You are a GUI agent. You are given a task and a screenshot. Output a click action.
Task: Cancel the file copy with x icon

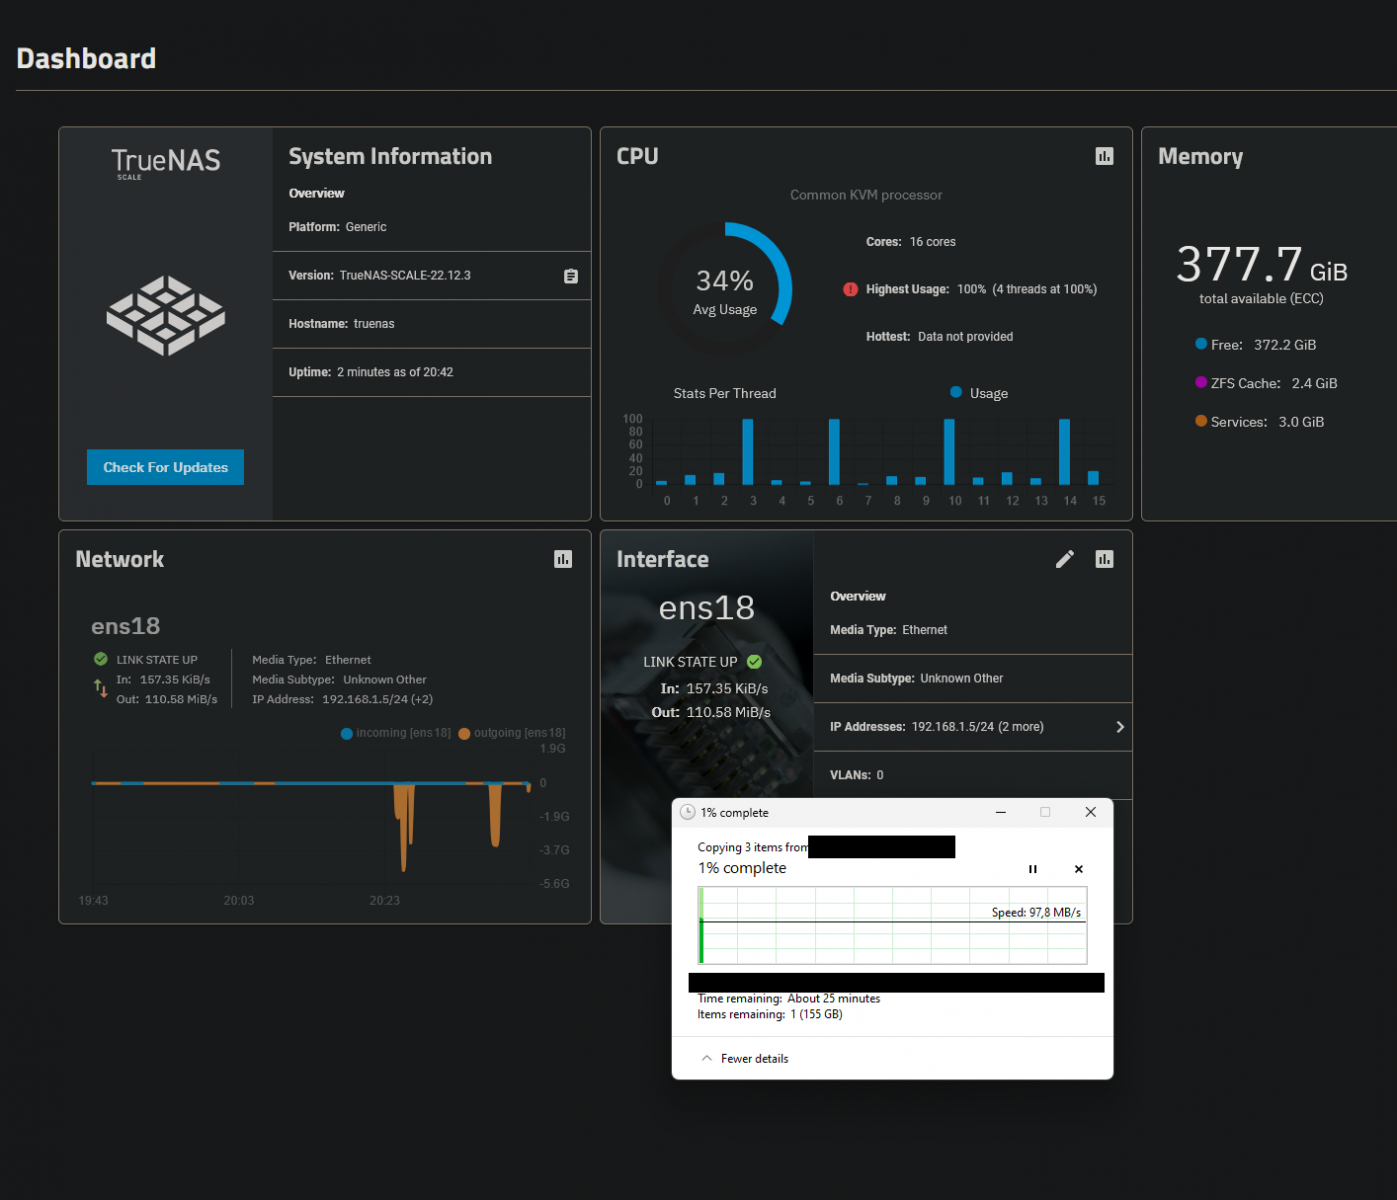(x=1079, y=869)
